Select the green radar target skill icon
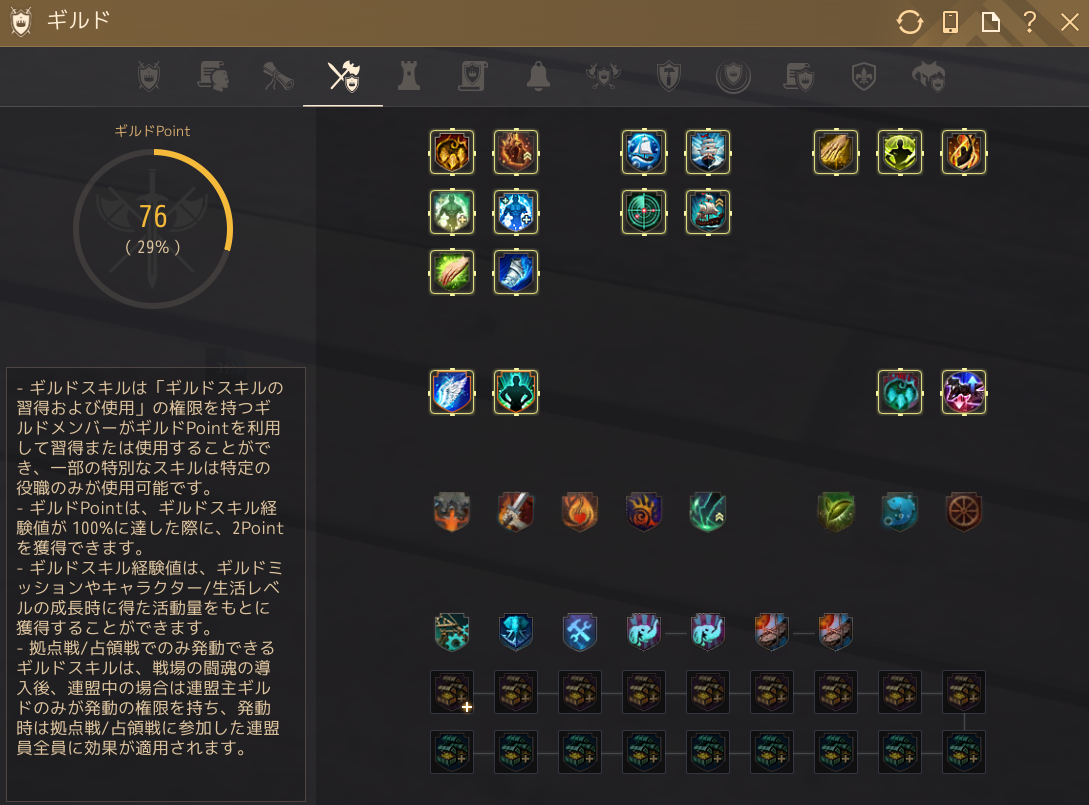1089x805 pixels. click(x=644, y=212)
